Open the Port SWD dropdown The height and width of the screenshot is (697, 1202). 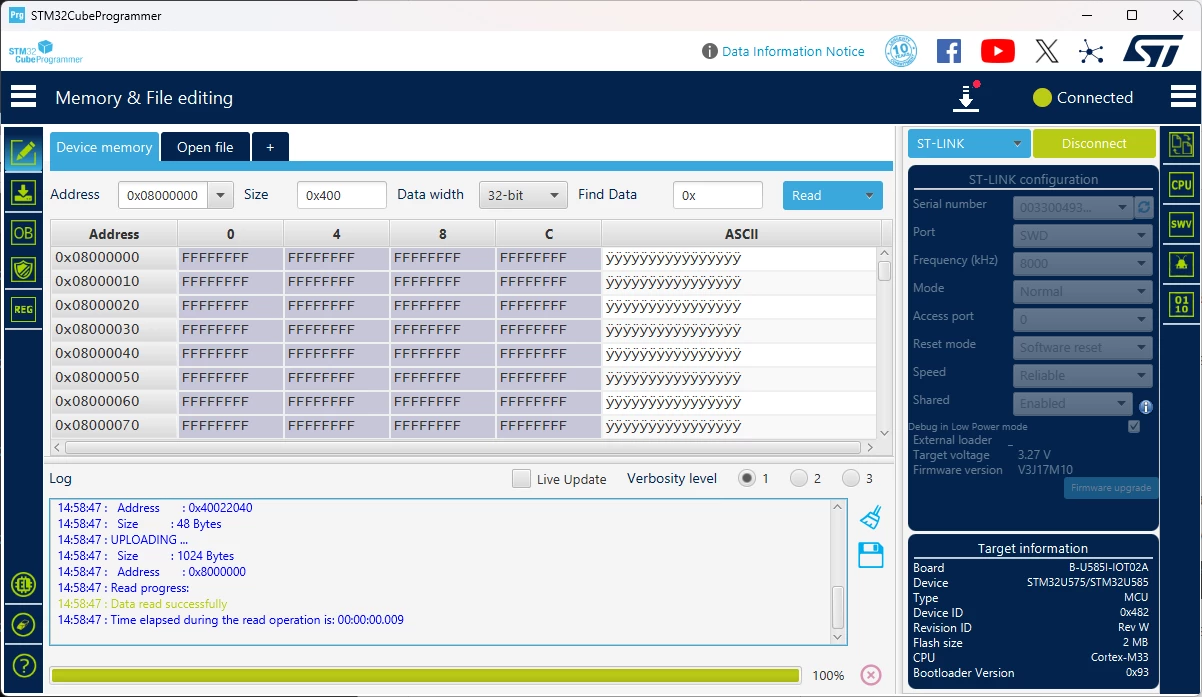coord(1083,236)
